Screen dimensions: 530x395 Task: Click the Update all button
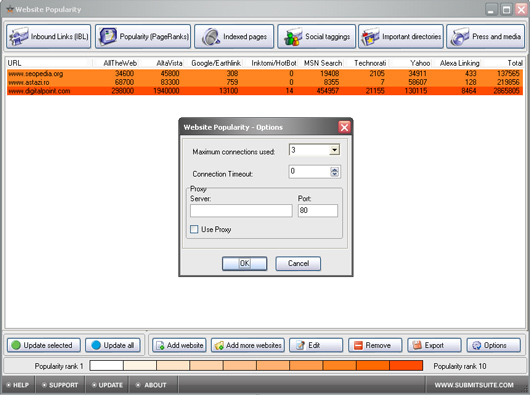[113, 345]
